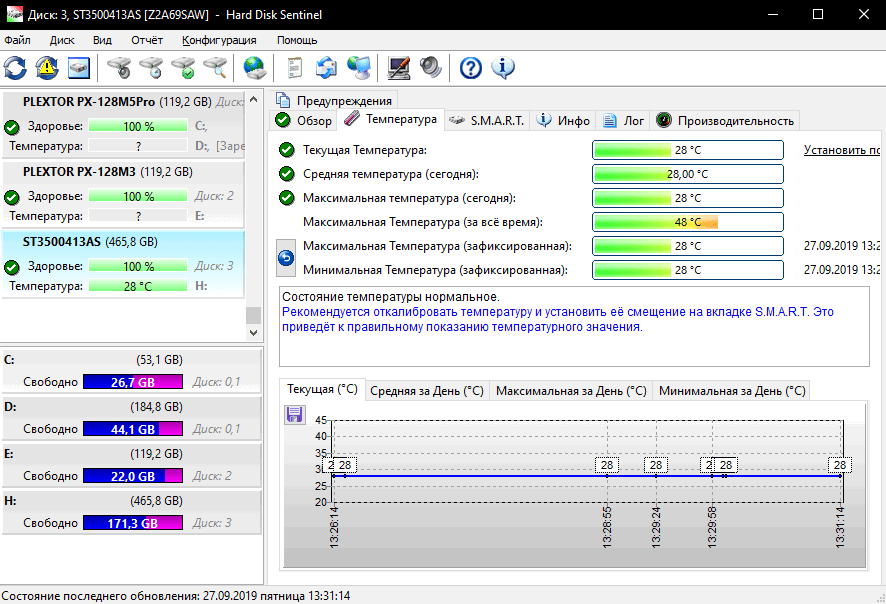Viewport: 886px width, 604px height.
Task: Click the blue refresh arrows toolbar icon
Action: point(15,68)
